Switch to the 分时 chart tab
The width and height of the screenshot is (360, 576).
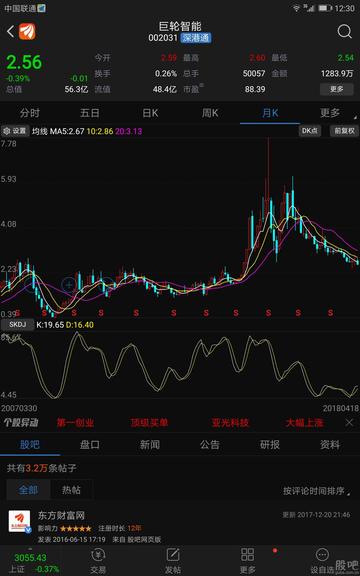point(30,113)
